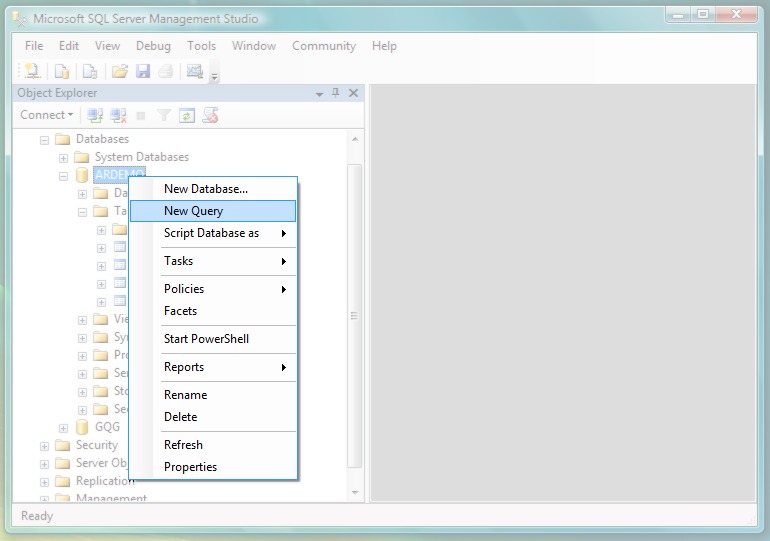Open Object Explorer window position dropdown arrow
770x541 pixels.
click(319, 94)
